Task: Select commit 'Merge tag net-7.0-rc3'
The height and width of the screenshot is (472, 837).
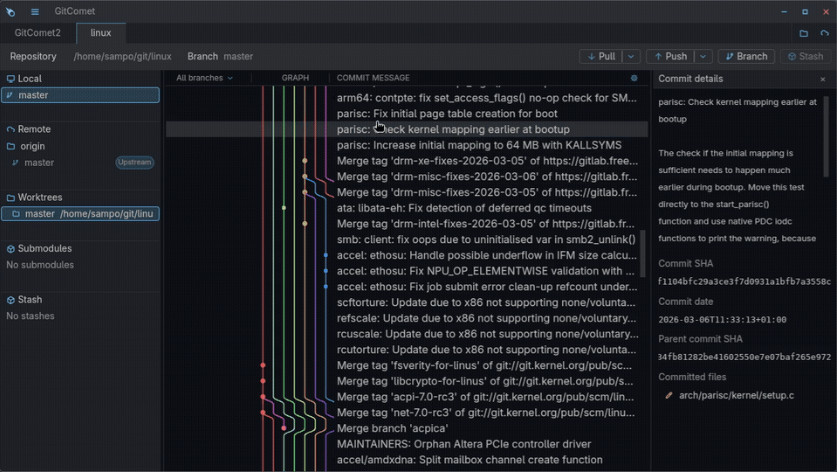Action: pyautogui.click(x=407, y=413)
